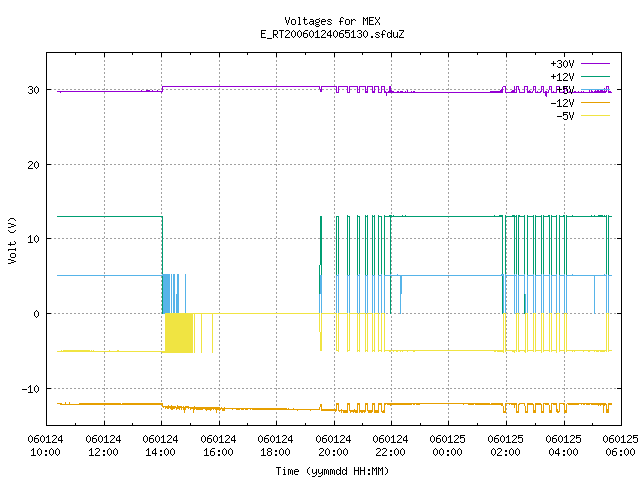Viewport: 640px width, 480px height.
Task: Click the time tick 060124 14:00
Action: (160, 446)
